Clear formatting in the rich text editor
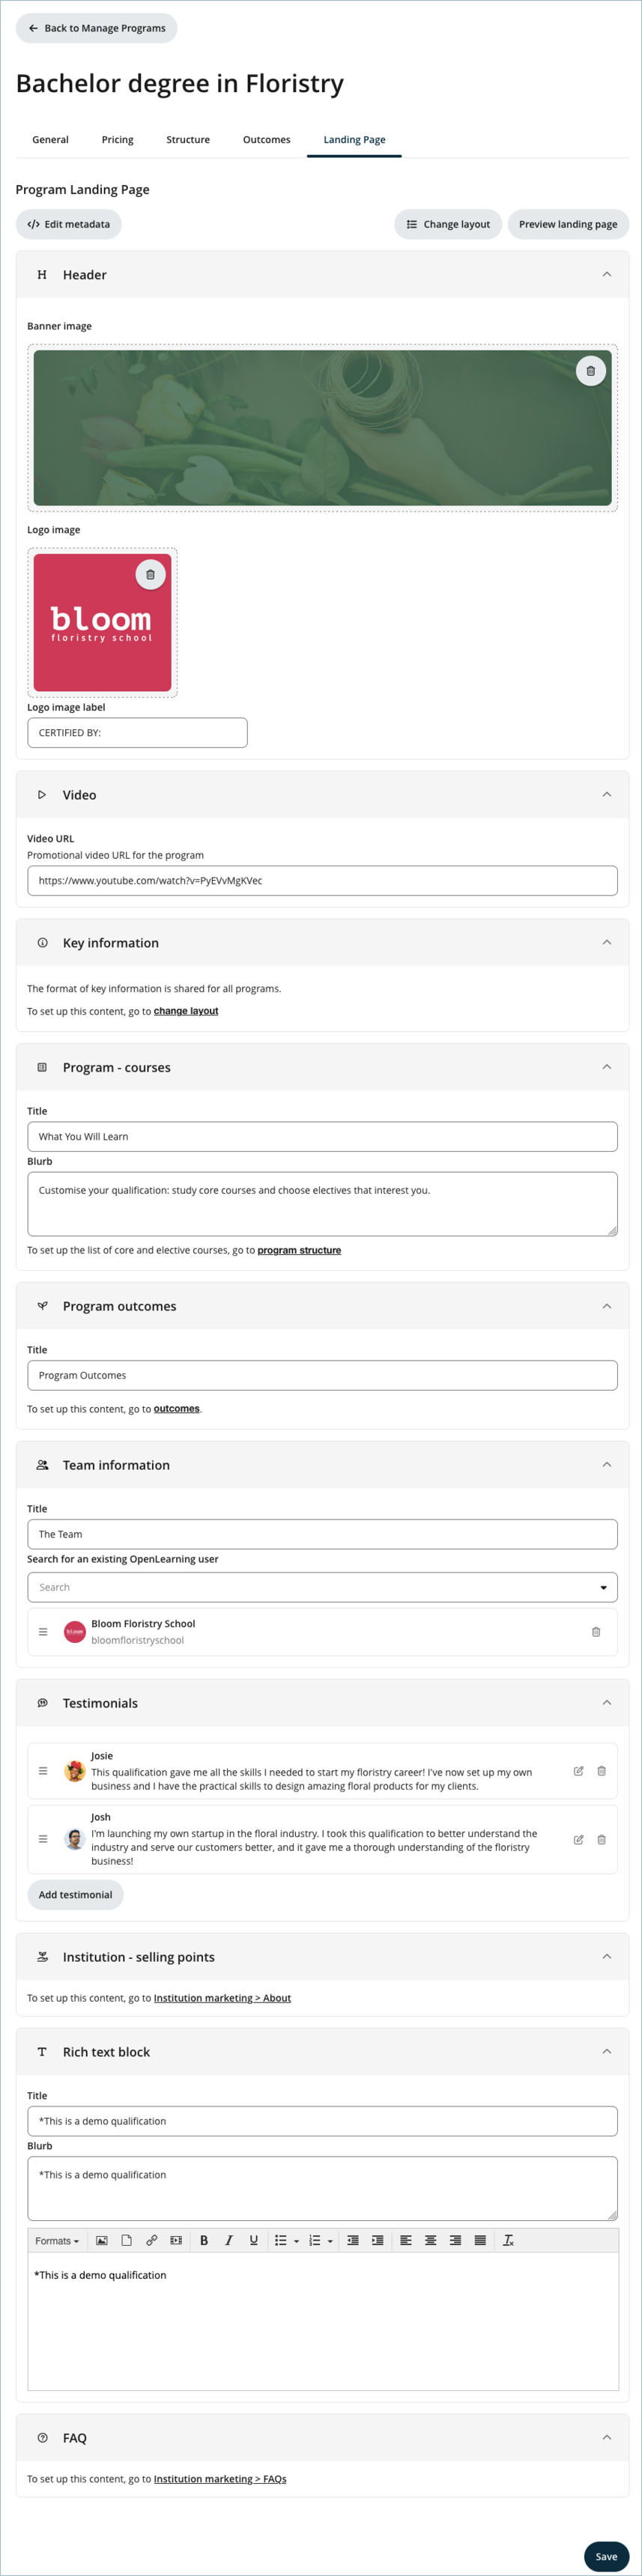642x2576 pixels. click(508, 2240)
